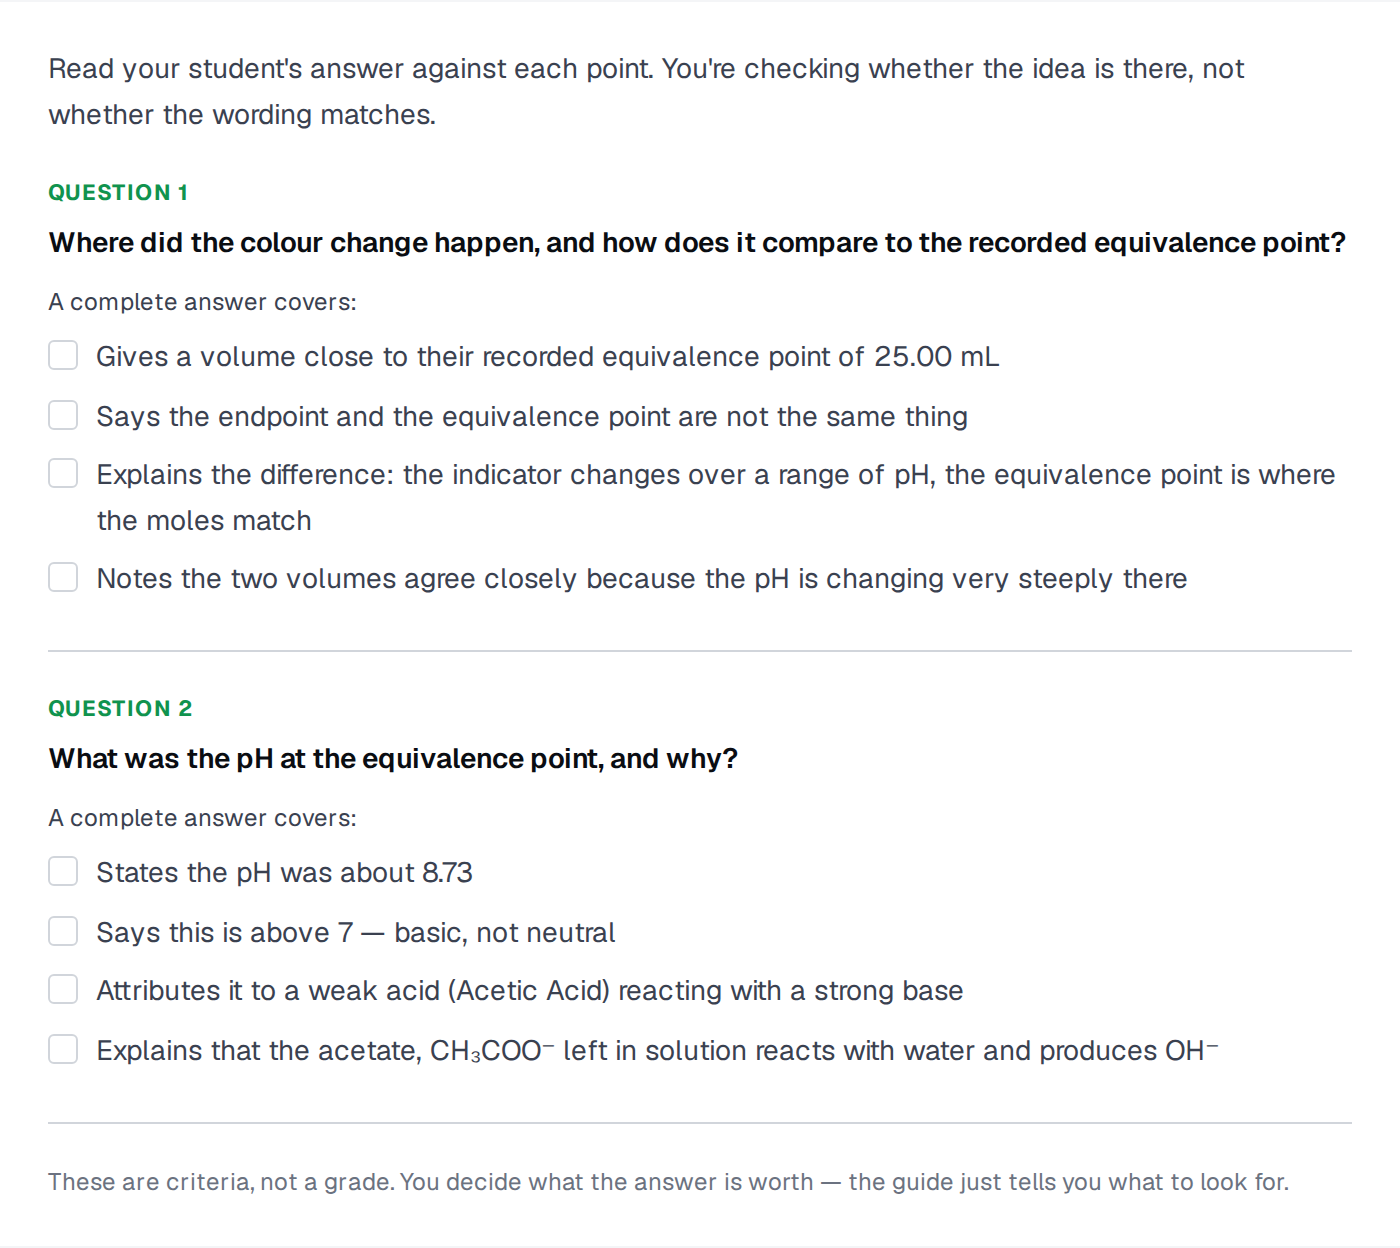1400x1248 pixels.
Task: Select the 'What was the pH' question heading
Action: [x=393, y=759]
